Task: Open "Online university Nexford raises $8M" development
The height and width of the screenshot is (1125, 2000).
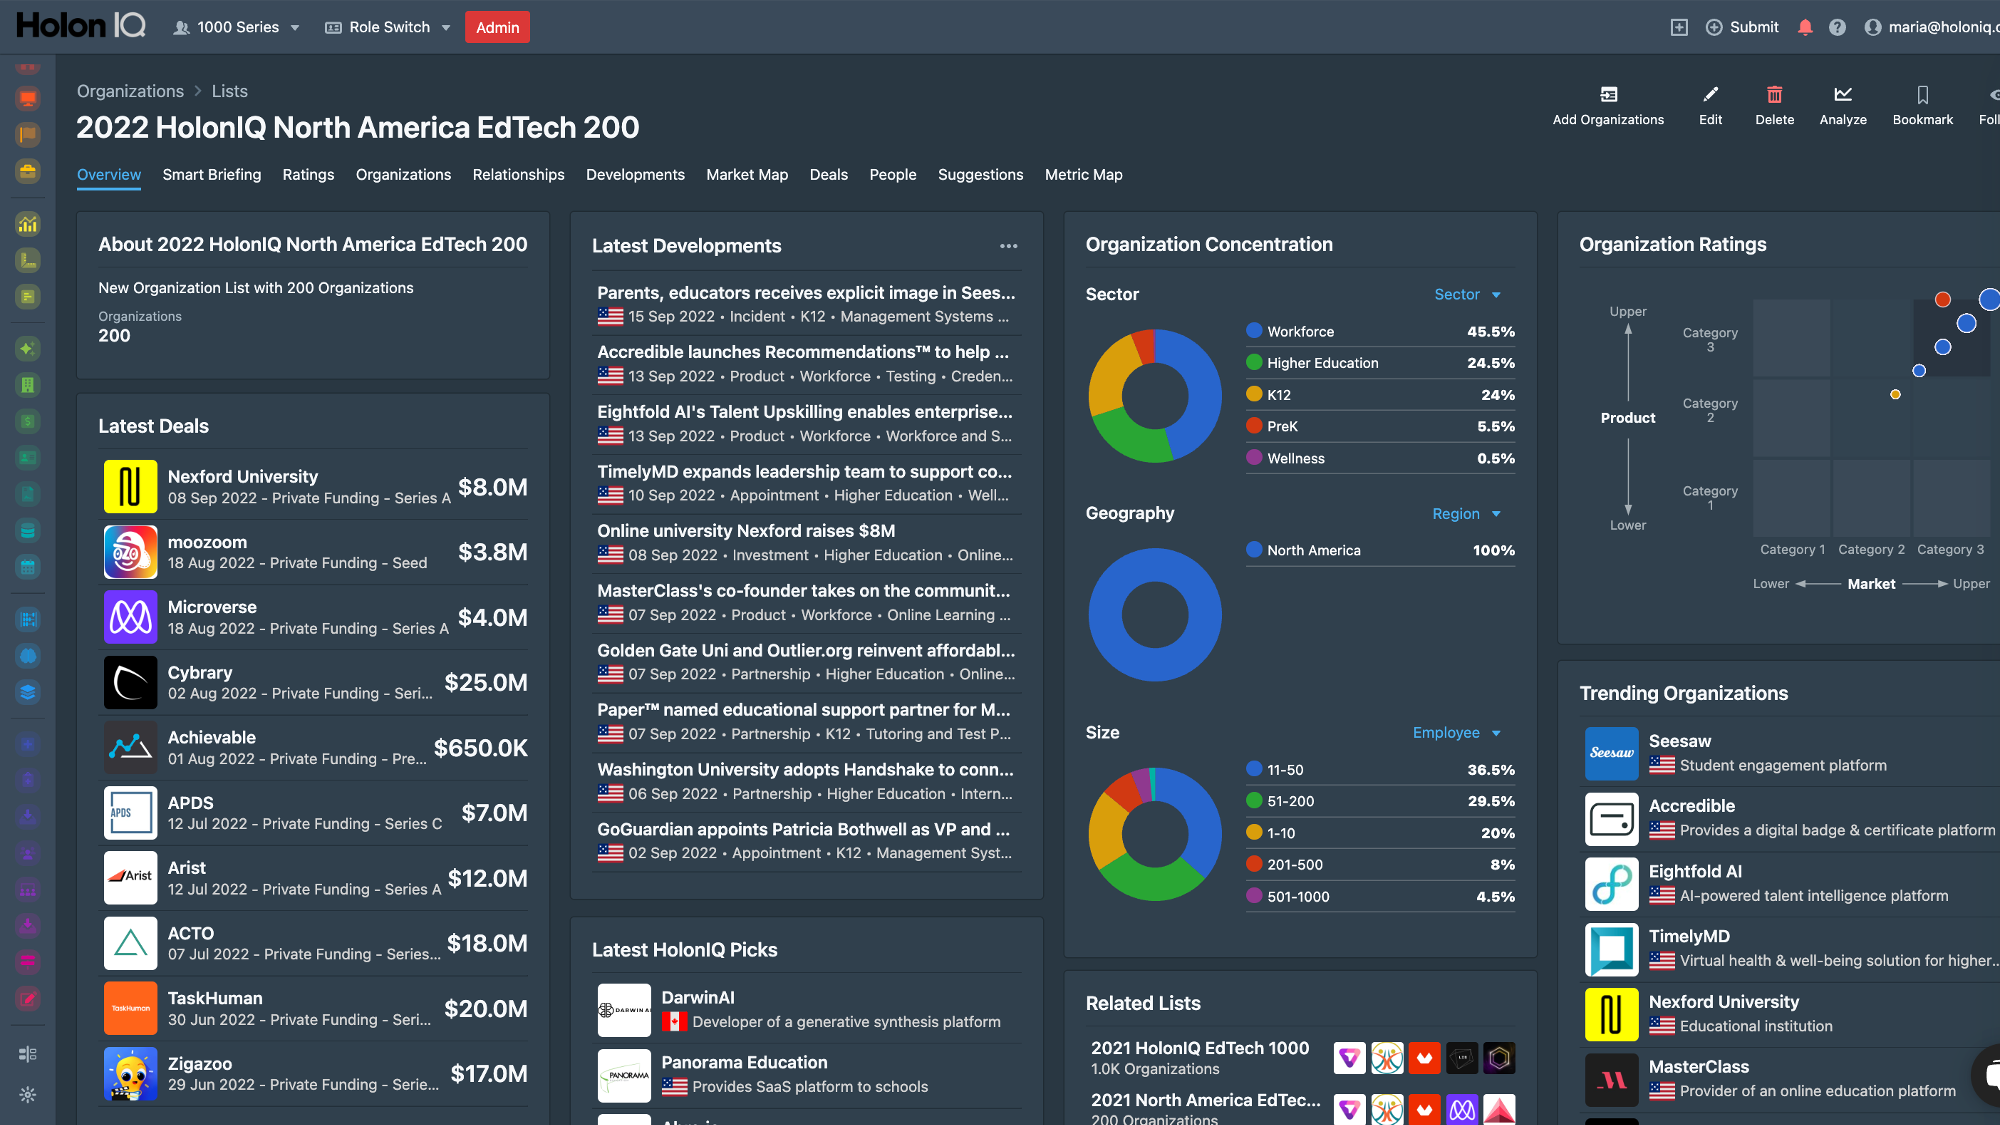Action: (x=806, y=542)
